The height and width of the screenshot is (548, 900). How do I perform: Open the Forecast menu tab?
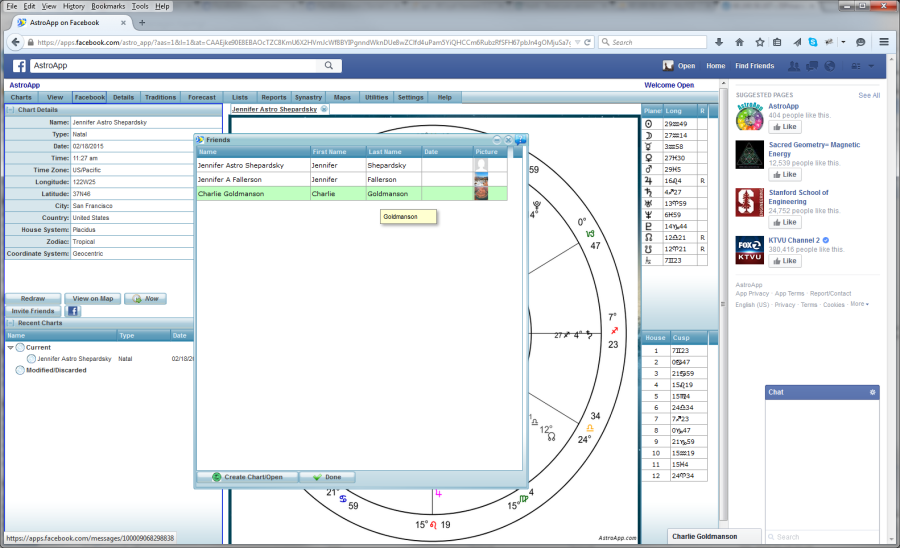202,97
